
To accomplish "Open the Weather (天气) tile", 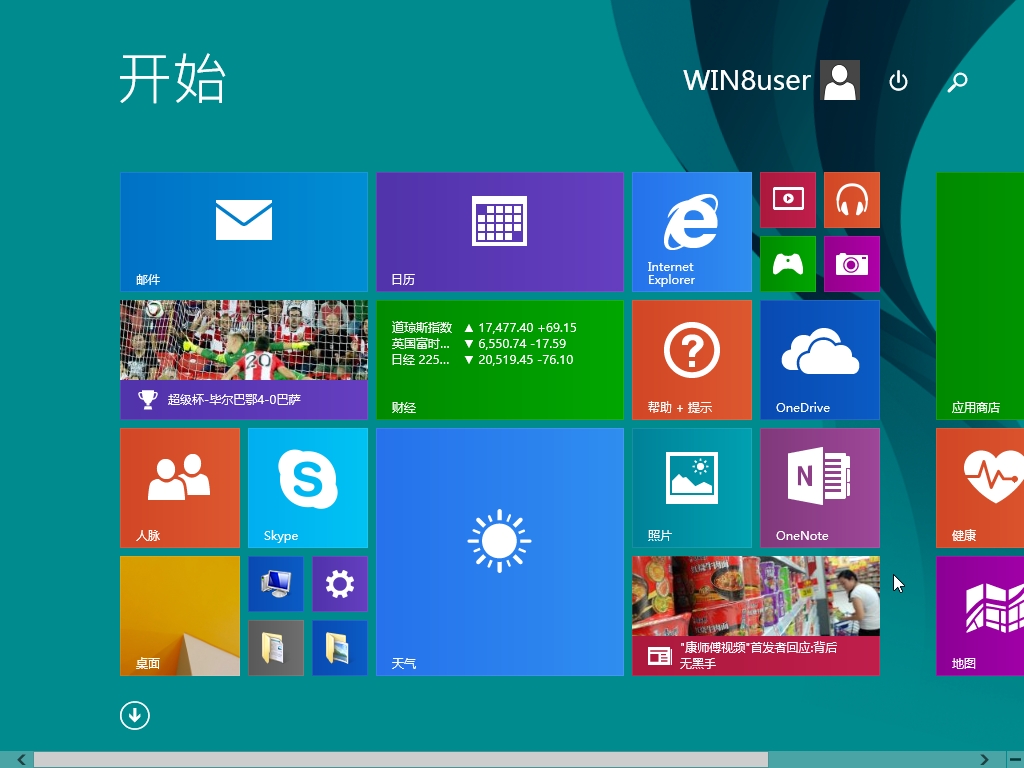I will coord(500,552).
